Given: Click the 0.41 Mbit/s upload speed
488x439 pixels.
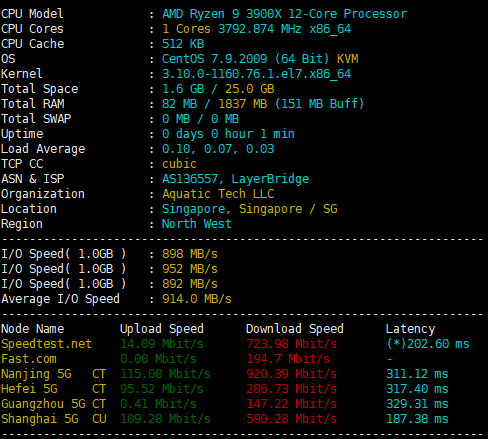Looking at the screenshot, I should click(x=158, y=404).
